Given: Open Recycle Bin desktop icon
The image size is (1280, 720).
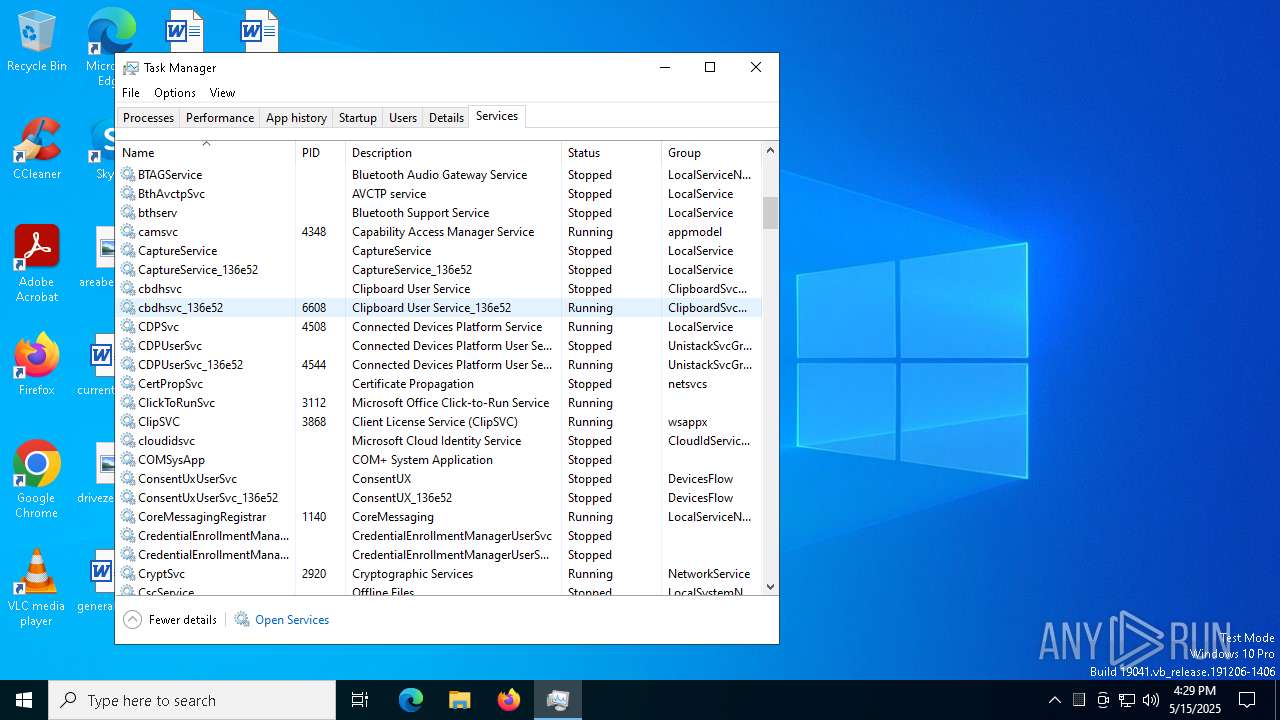Looking at the screenshot, I should coord(37,42).
